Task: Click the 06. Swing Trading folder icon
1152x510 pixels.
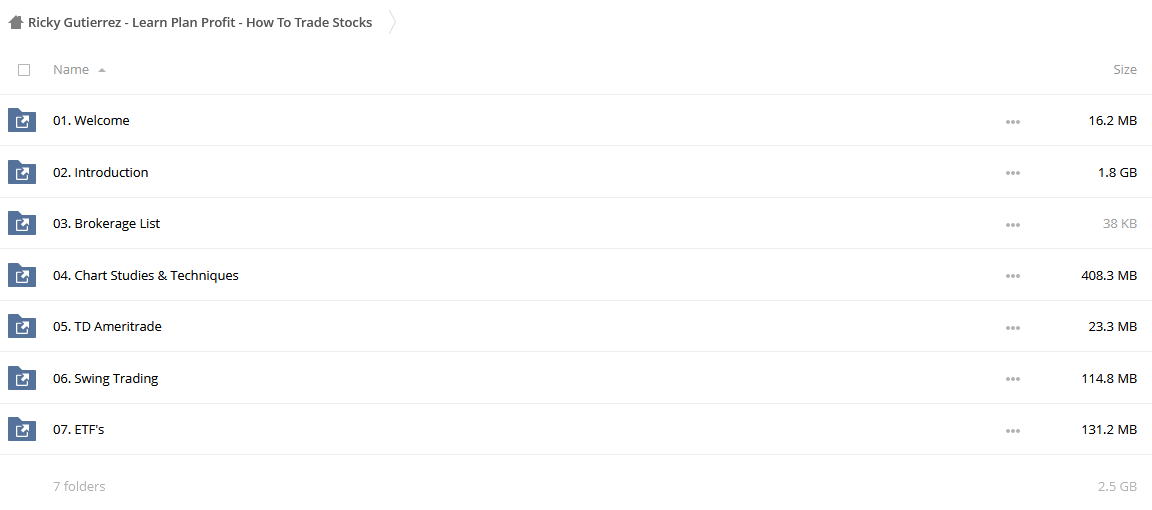Action: (22, 378)
